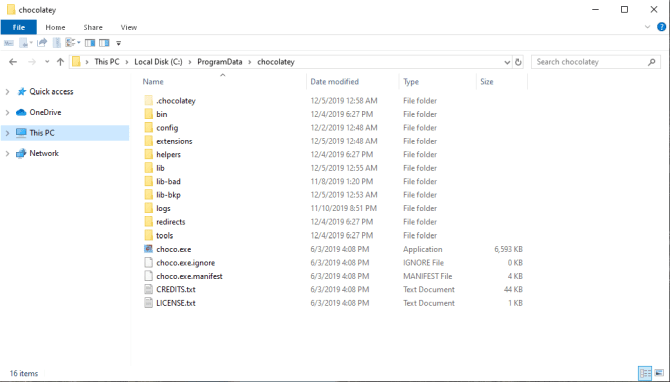This screenshot has height=382, width=670.
Task: Refresh the chocolatey folder view
Action: click(x=518, y=62)
